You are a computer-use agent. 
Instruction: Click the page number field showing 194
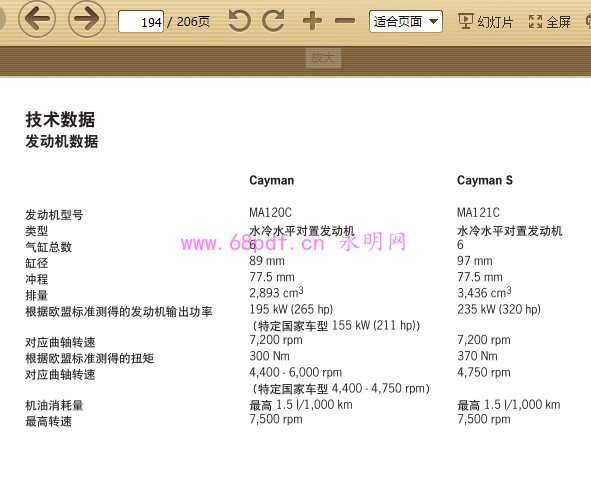coord(141,21)
